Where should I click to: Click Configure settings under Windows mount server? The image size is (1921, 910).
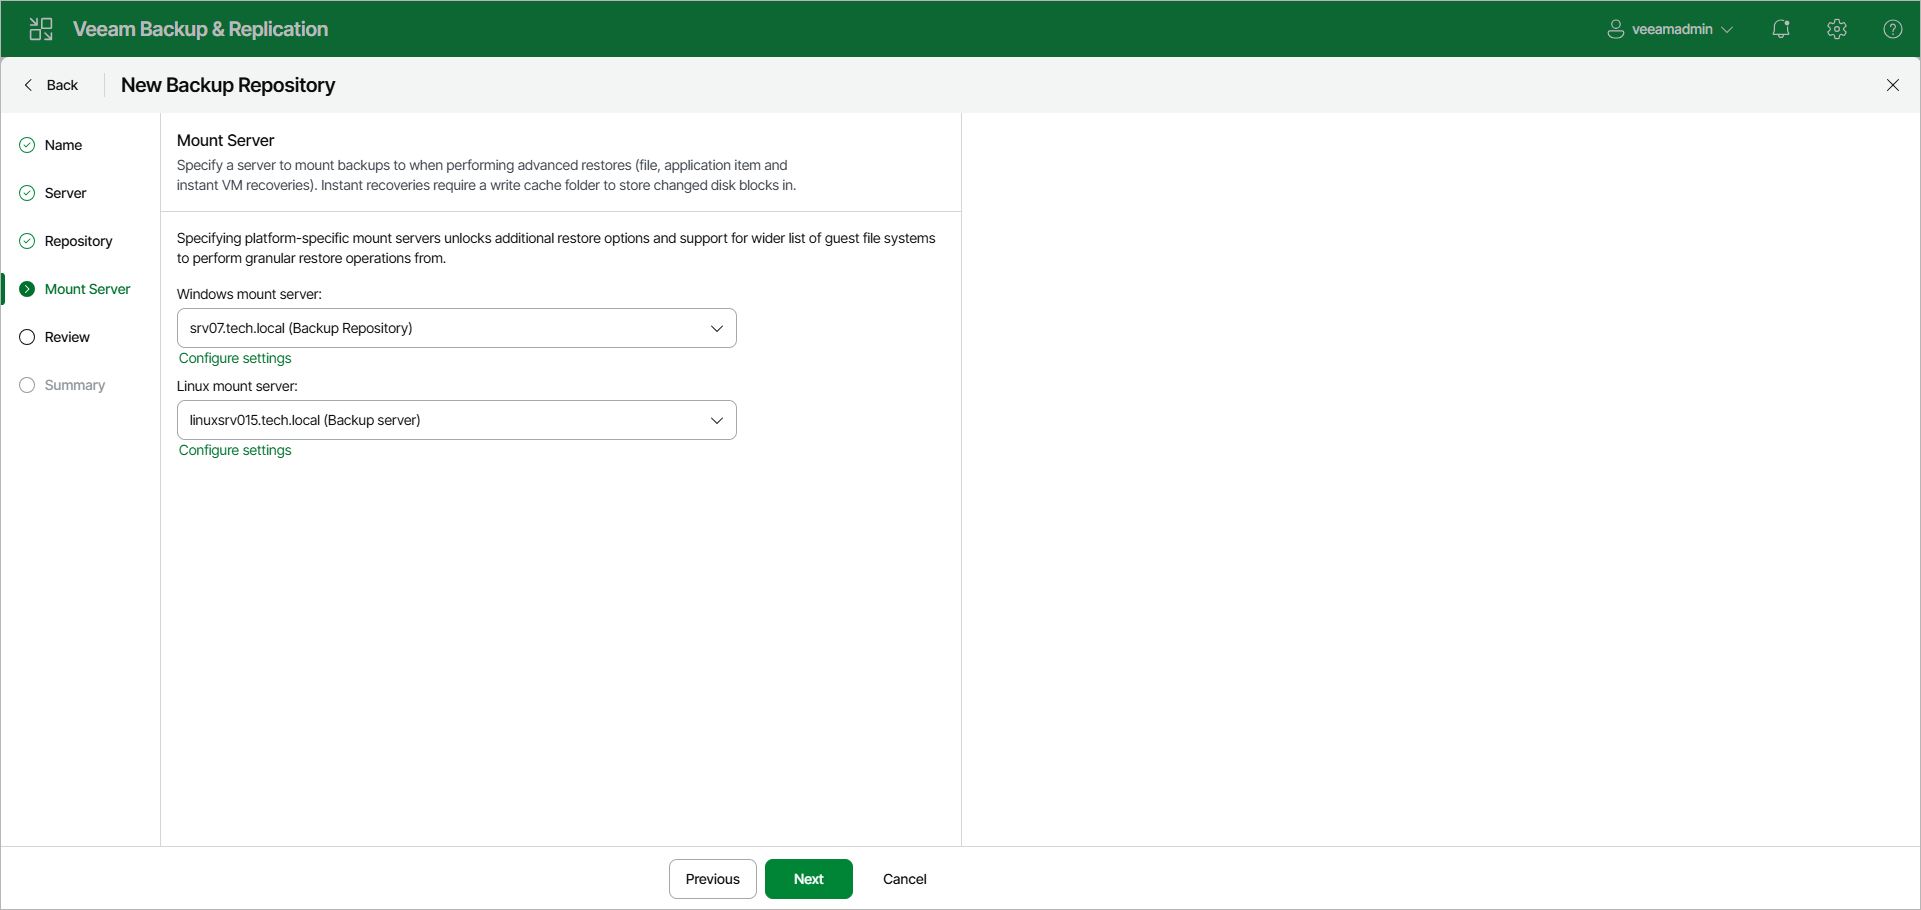[x=234, y=357]
